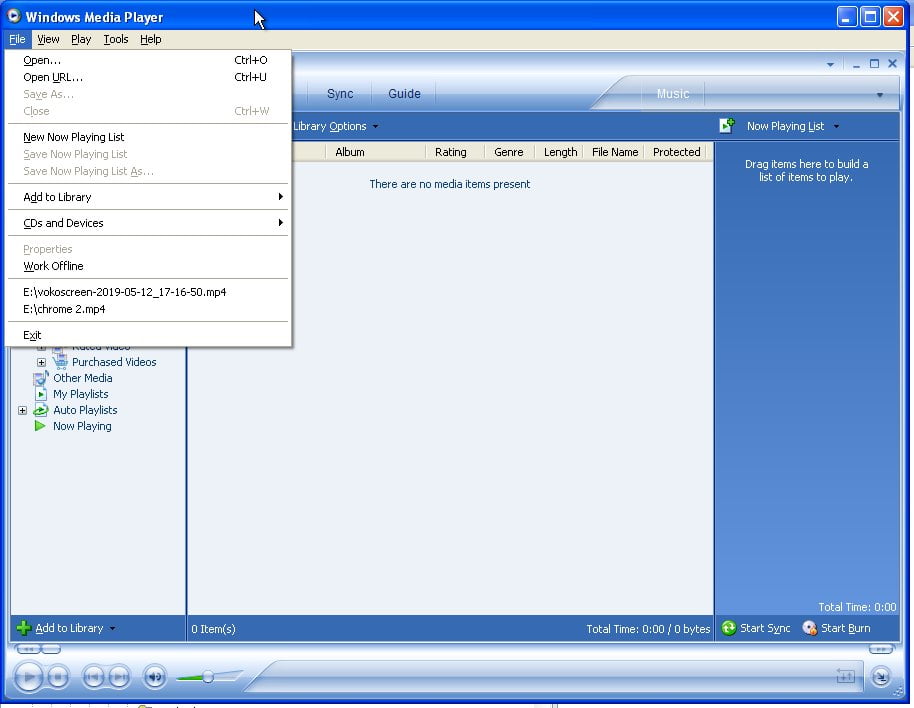Sort by the File Name column header
Viewport: 914px width, 708px height.
[x=615, y=152]
